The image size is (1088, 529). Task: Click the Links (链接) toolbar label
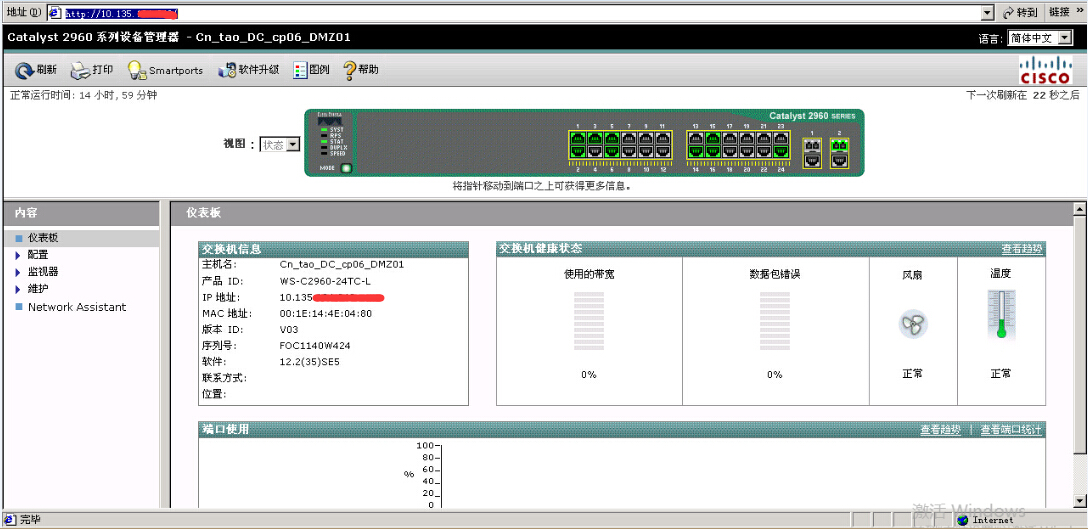[1058, 12]
